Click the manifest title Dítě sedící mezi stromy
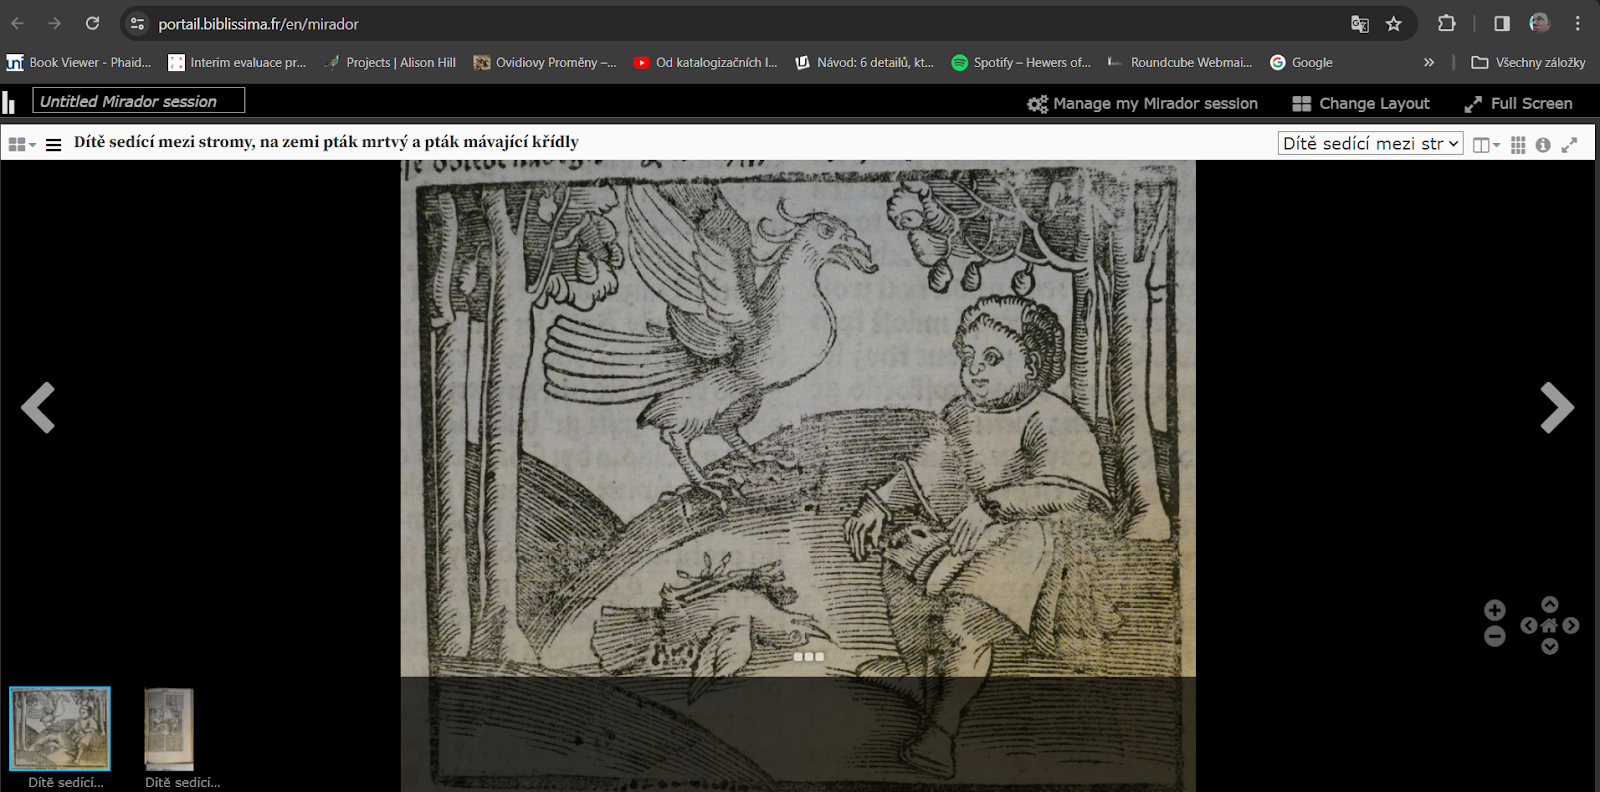Image resolution: width=1600 pixels, height=792 pixels. 326,142
